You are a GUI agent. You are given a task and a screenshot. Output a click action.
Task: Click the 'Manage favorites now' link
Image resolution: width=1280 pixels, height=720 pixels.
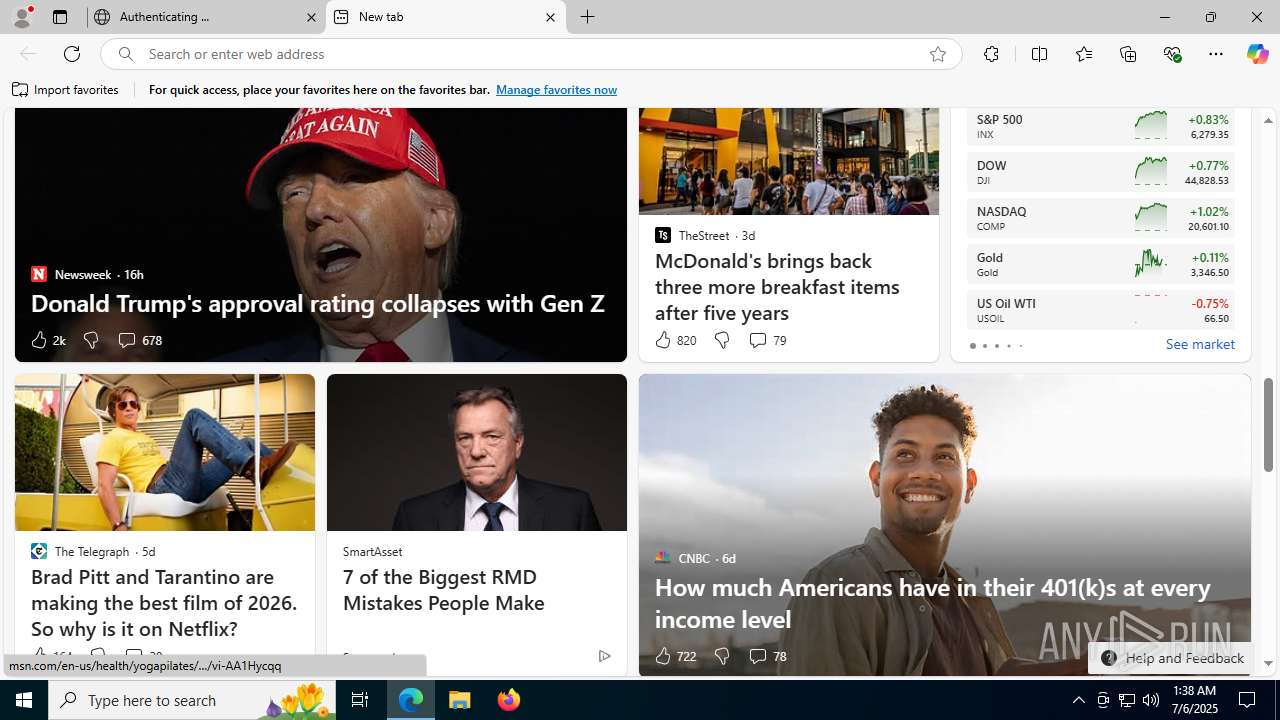point(556,90)
